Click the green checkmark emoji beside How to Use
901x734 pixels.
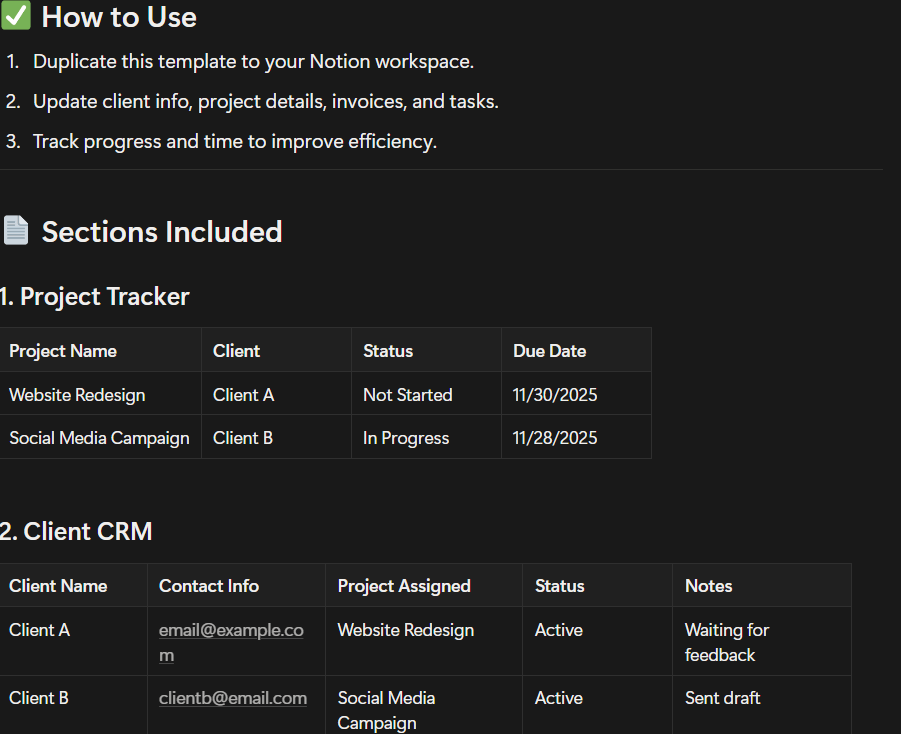16,16
